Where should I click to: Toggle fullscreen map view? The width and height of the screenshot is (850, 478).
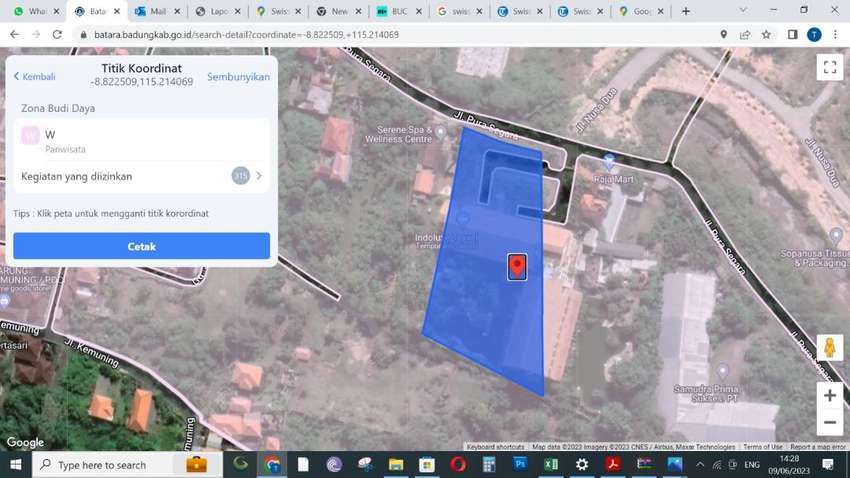click(829, 67)
